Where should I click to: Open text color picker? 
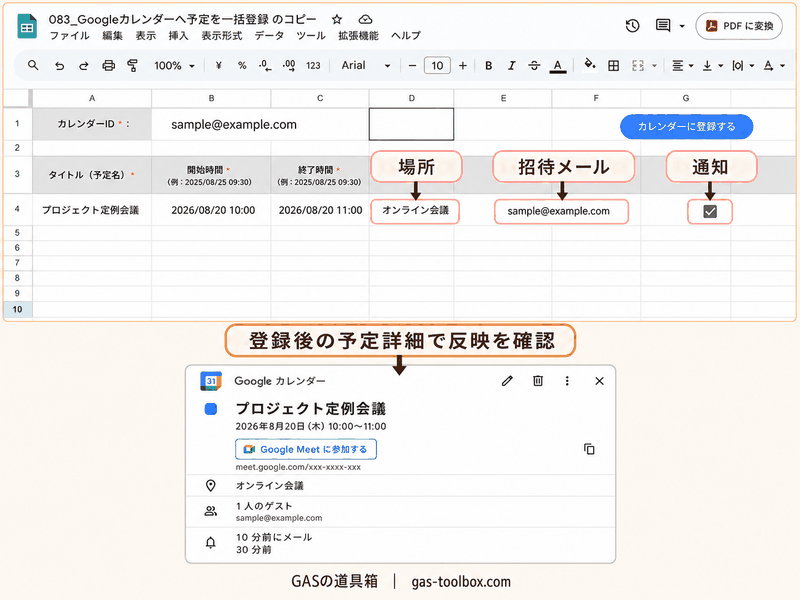tap(558, 66)
